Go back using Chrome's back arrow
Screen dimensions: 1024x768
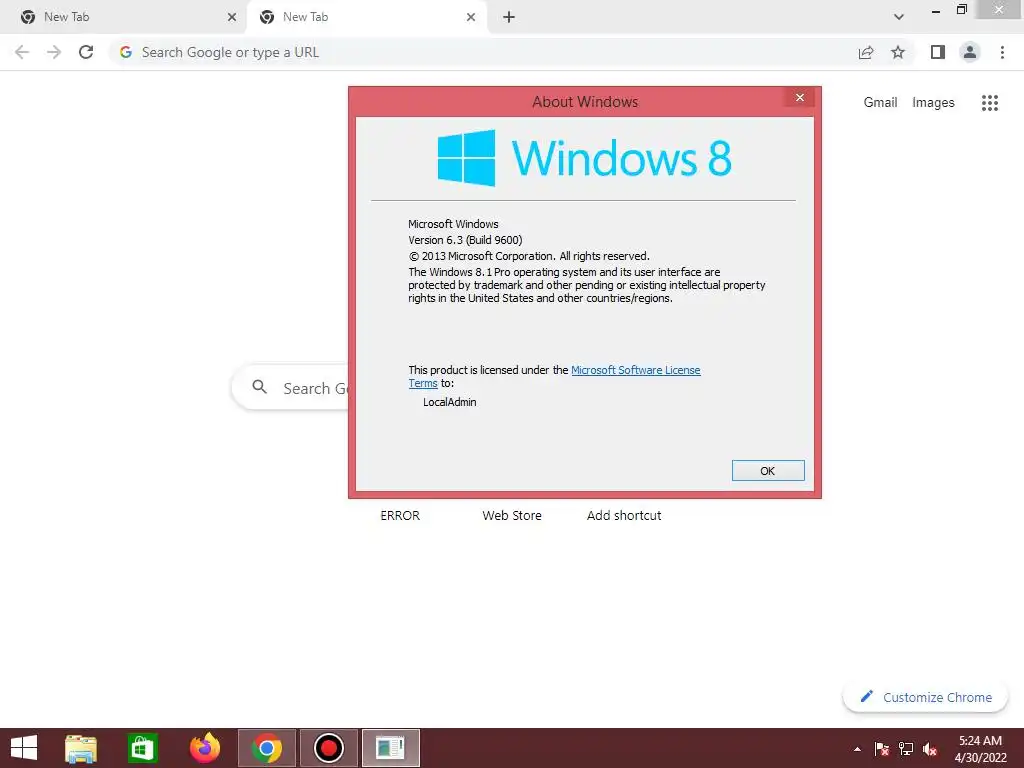22,52
